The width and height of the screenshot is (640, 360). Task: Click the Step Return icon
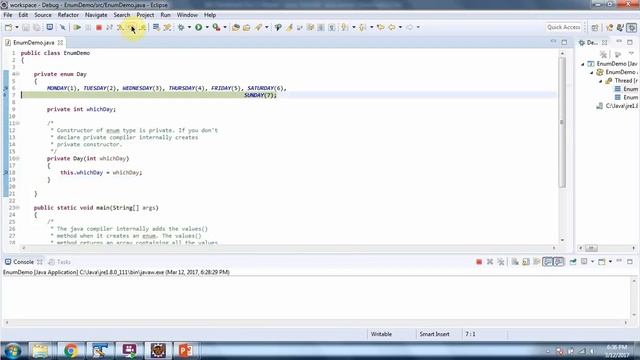(x=142, y=27)
